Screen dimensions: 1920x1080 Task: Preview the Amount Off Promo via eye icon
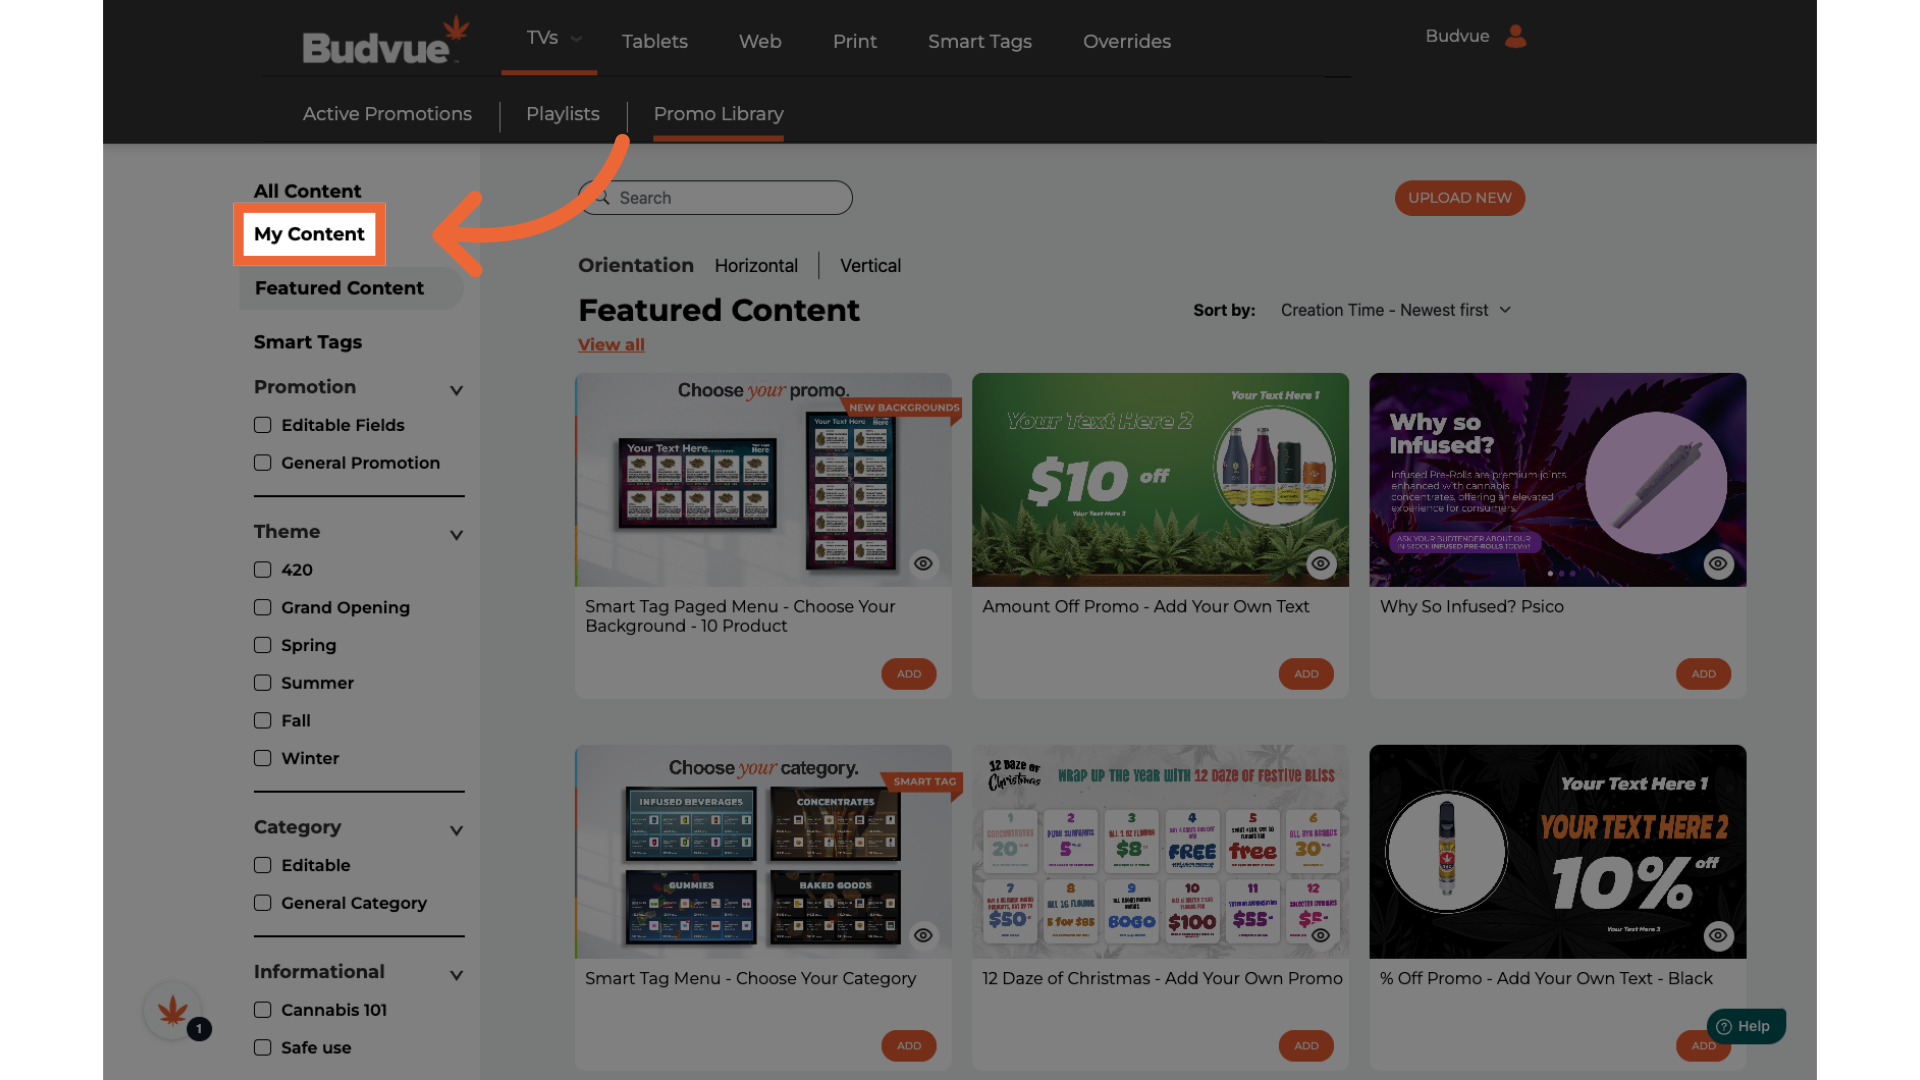coord(1320,564)
